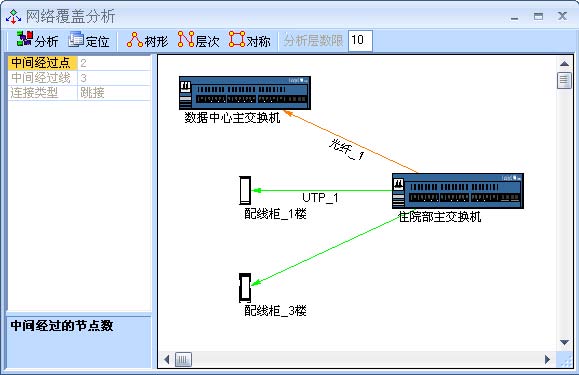Switch to 树形 tree layout
Image resolution: width=579 pixels, height=375 pixels.
coord(147,40)
